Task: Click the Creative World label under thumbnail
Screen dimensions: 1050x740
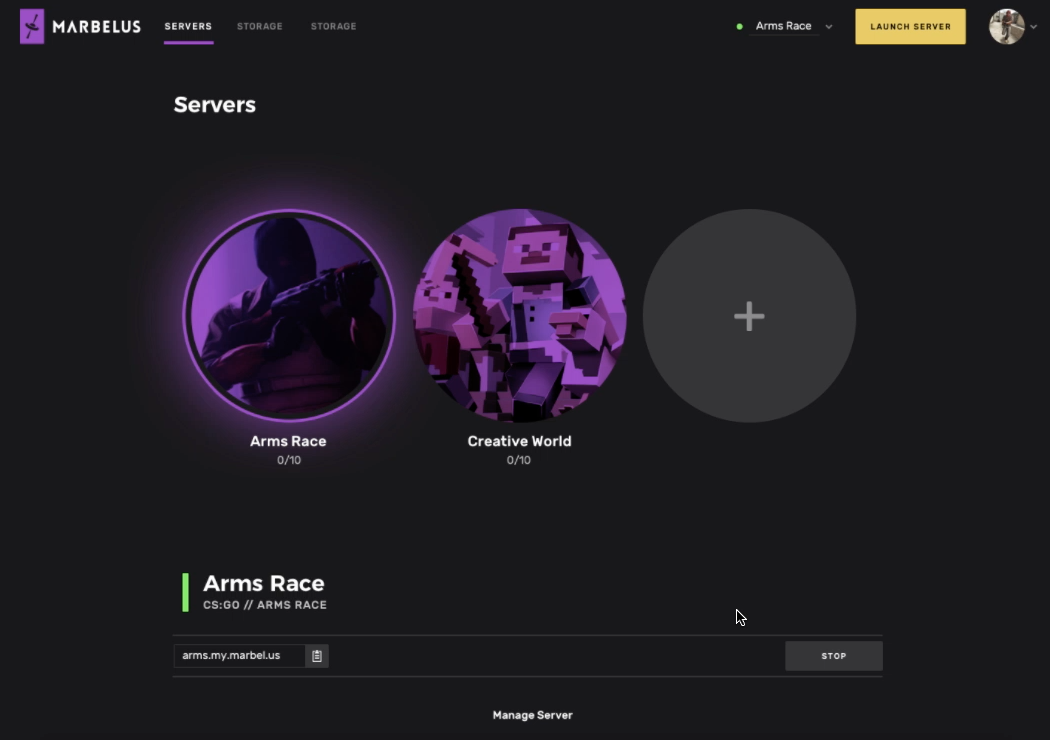Action: pyautogui.click(x=519, y=441)
